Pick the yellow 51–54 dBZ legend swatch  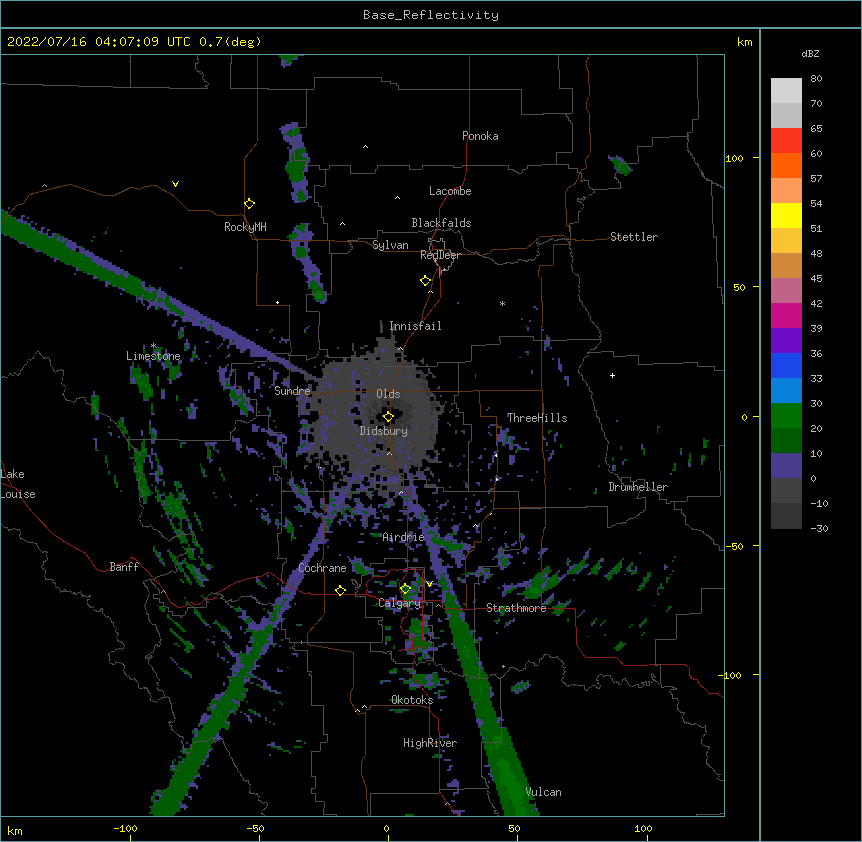coord(786,215)
